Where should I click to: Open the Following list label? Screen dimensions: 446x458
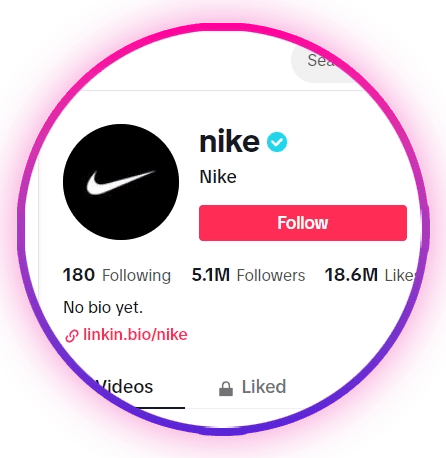[136, 276]
